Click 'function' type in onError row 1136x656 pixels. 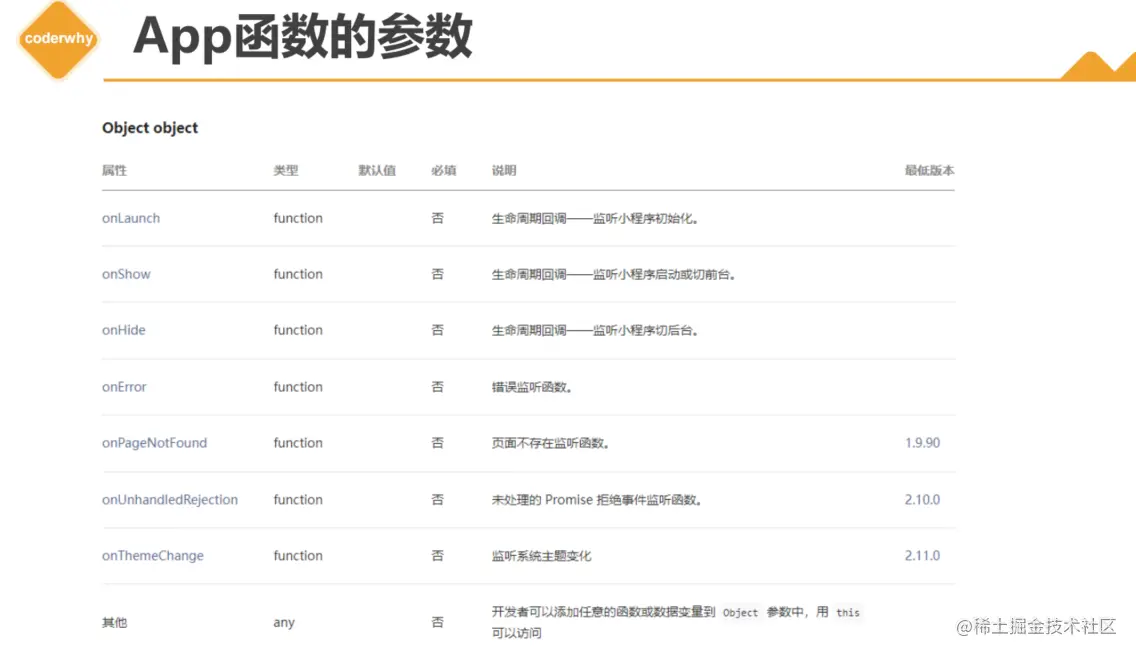point(298,386)
